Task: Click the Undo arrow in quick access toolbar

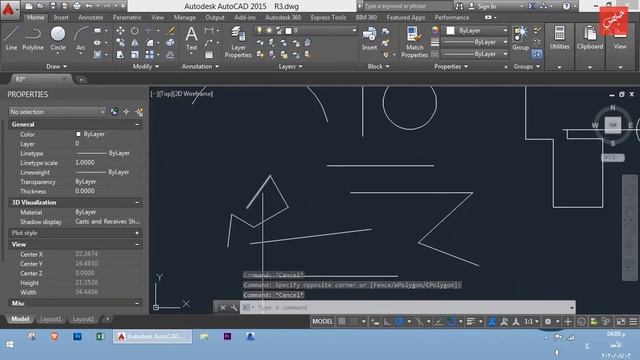Action: pyautogui.click(x=89, y=6)
